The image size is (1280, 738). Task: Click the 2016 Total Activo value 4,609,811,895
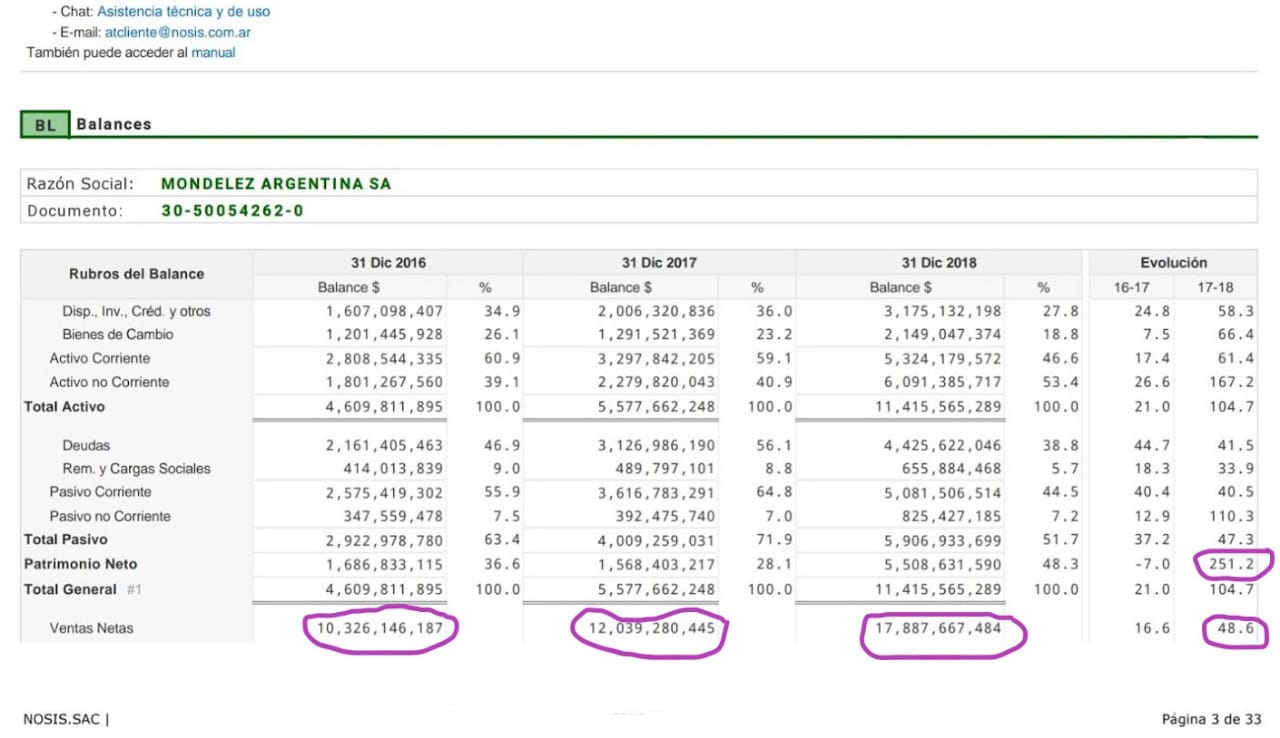[384, 407]
